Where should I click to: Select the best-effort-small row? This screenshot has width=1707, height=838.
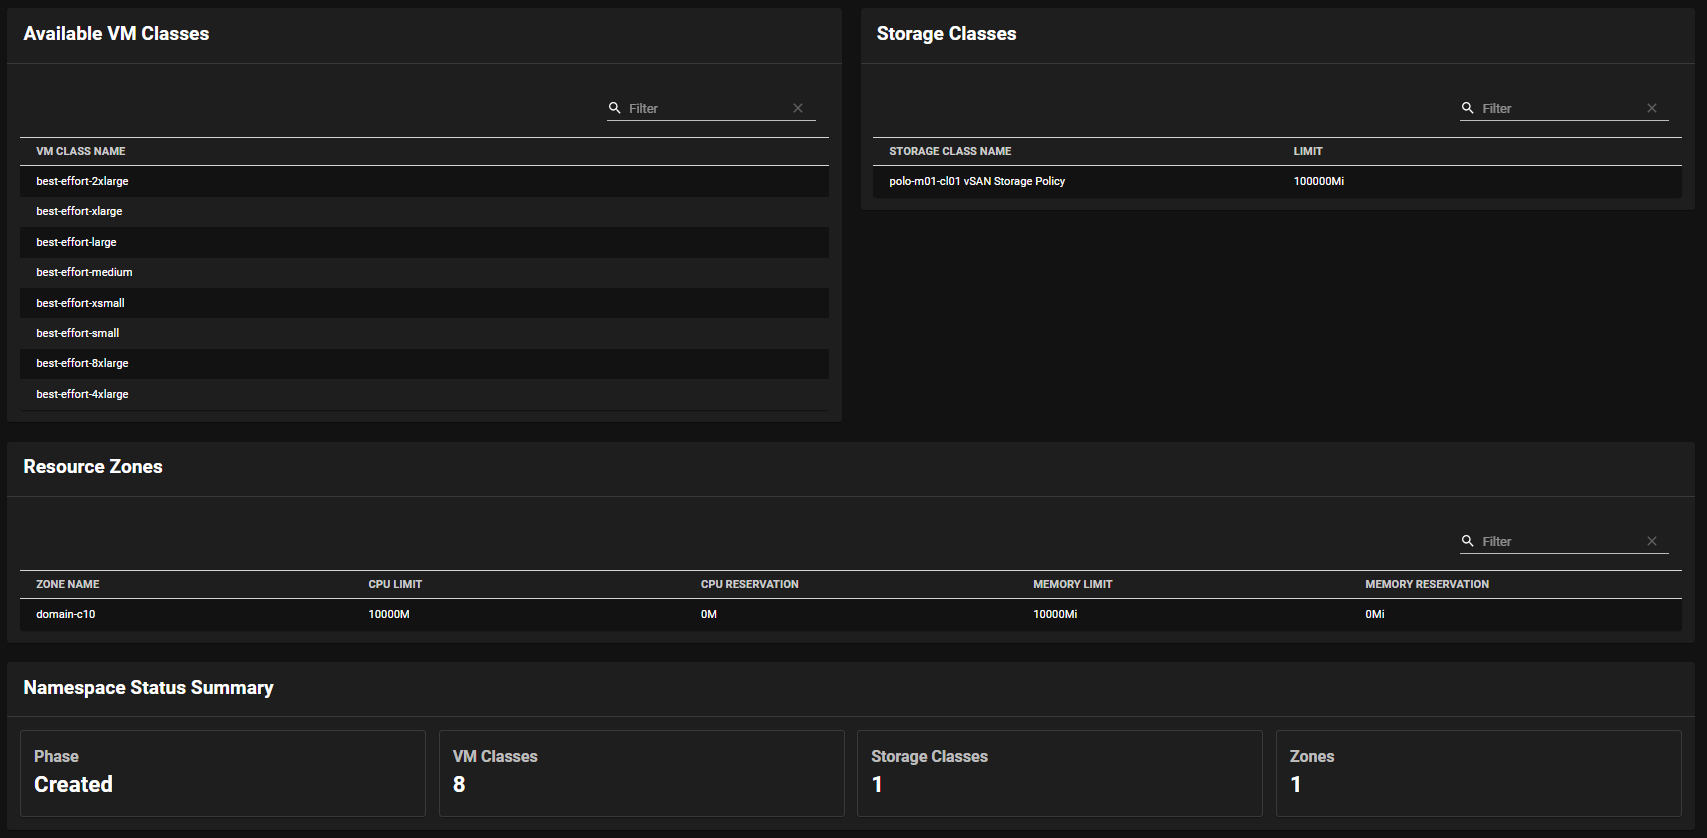click(x=424, y=333)
